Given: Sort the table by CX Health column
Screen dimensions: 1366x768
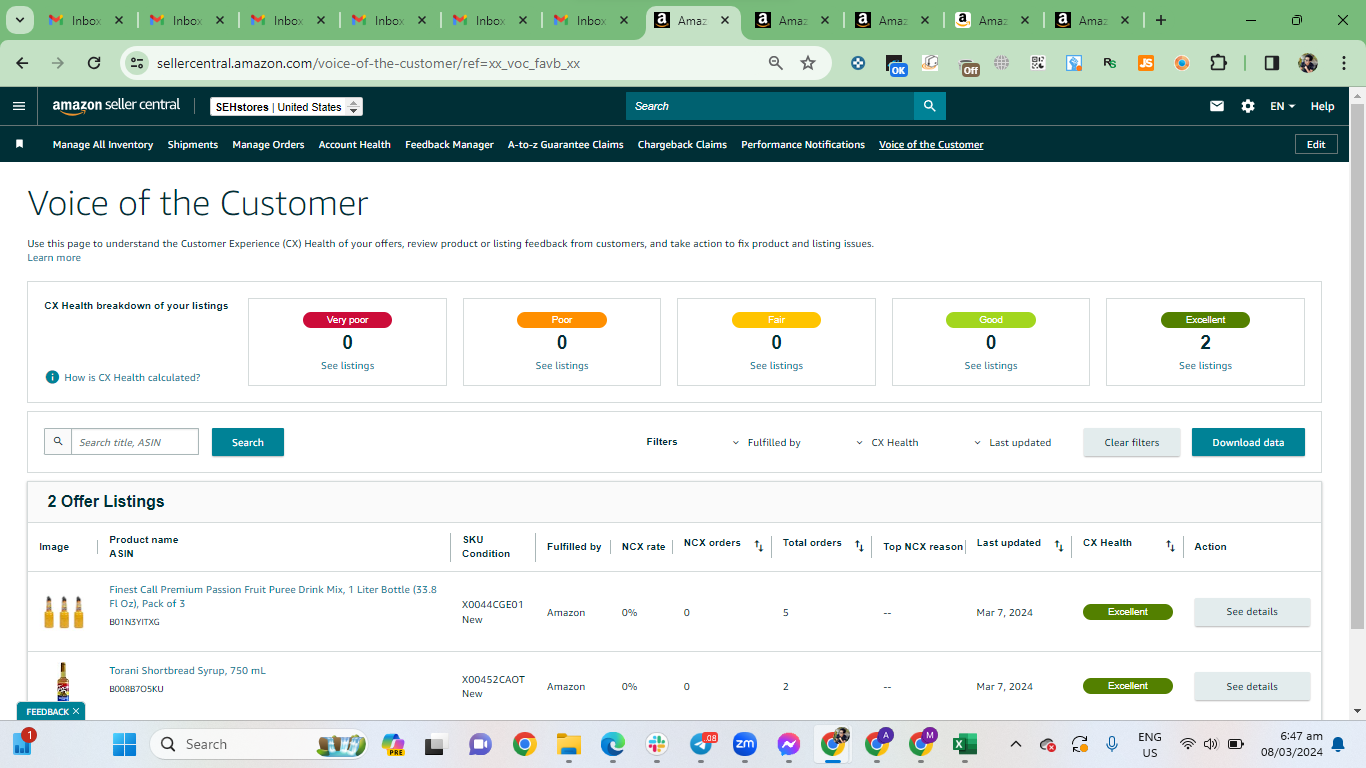Looking at the screenshot, I should [x=1170, y=546].
